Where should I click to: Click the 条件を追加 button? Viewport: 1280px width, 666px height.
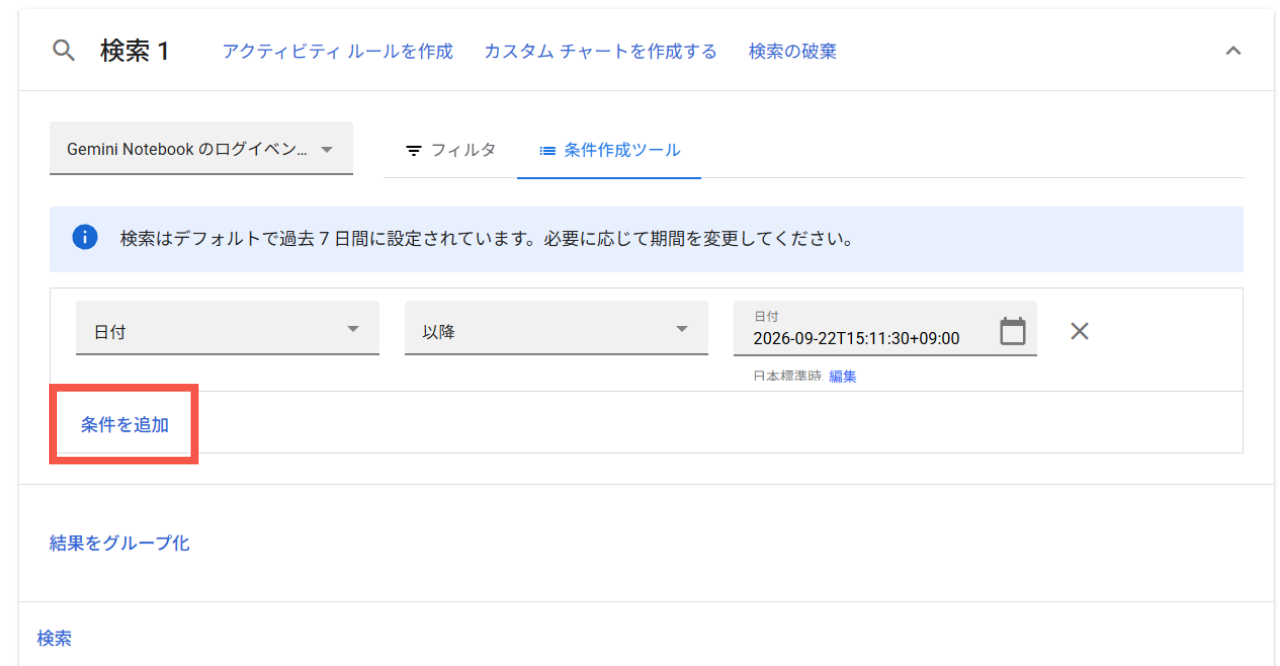[124, 424]
